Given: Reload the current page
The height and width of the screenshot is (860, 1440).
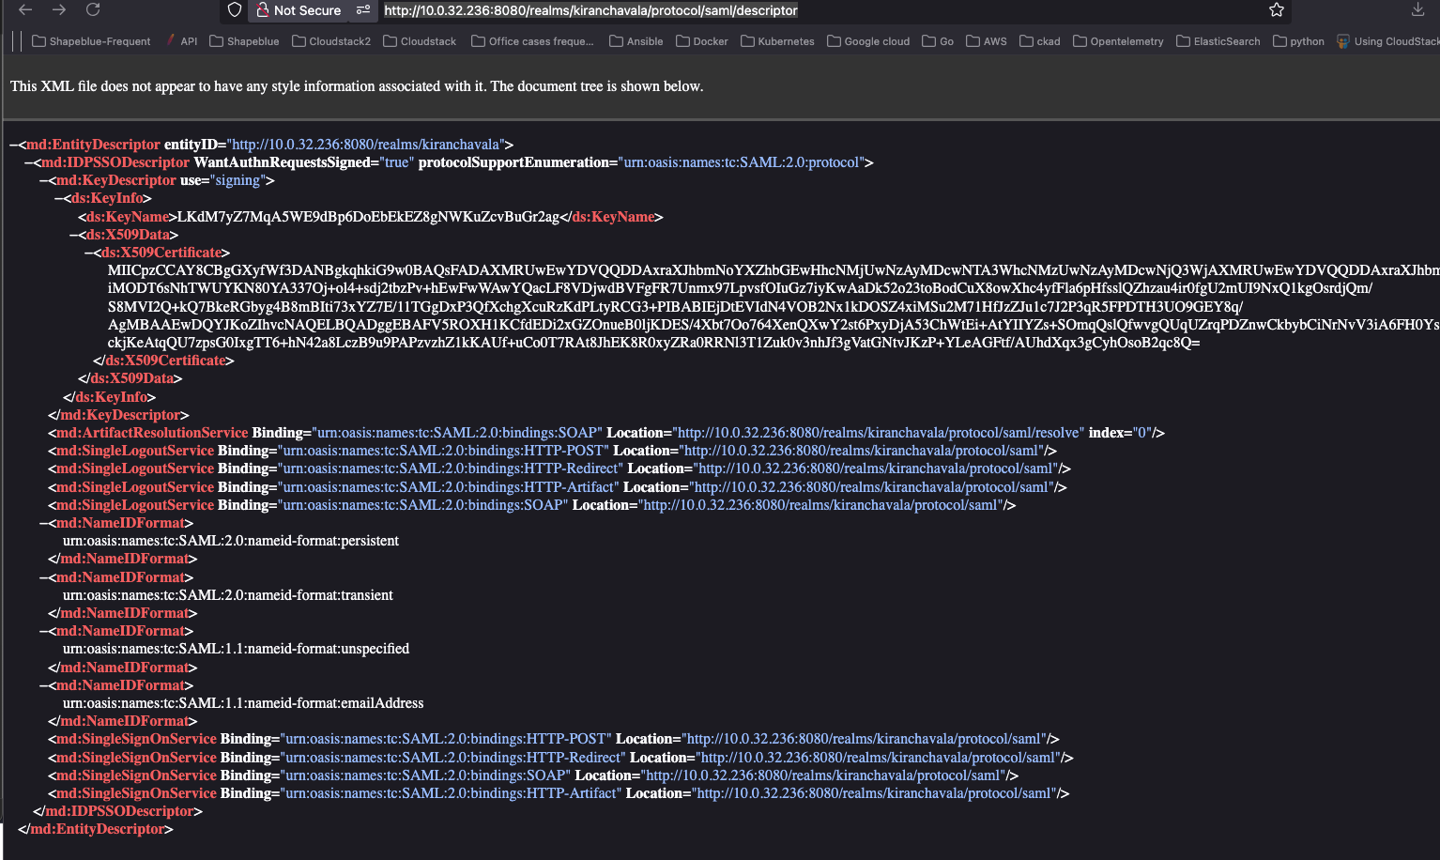Looking at the screenshot, I should point(93,10).
